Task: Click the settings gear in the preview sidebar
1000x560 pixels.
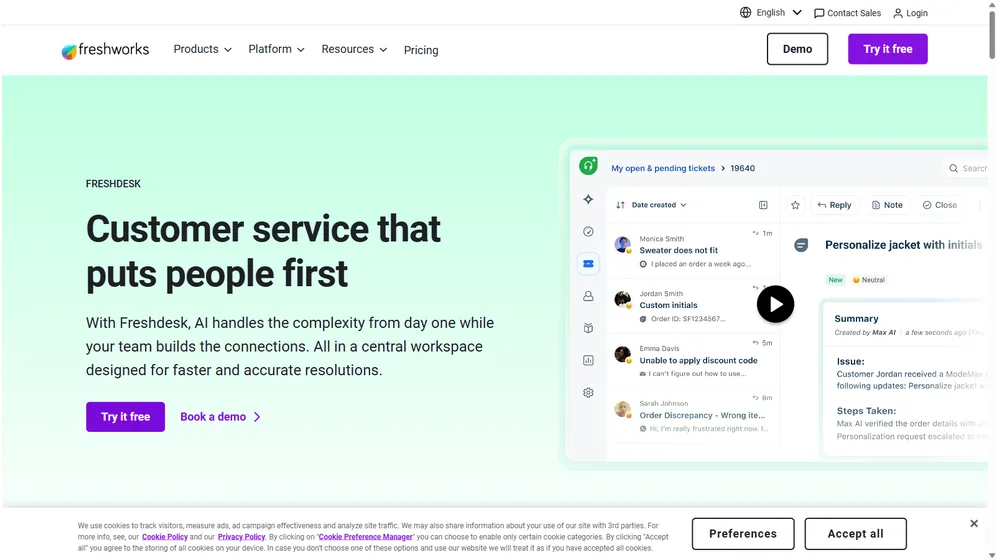Action: [x=588, y=393]
